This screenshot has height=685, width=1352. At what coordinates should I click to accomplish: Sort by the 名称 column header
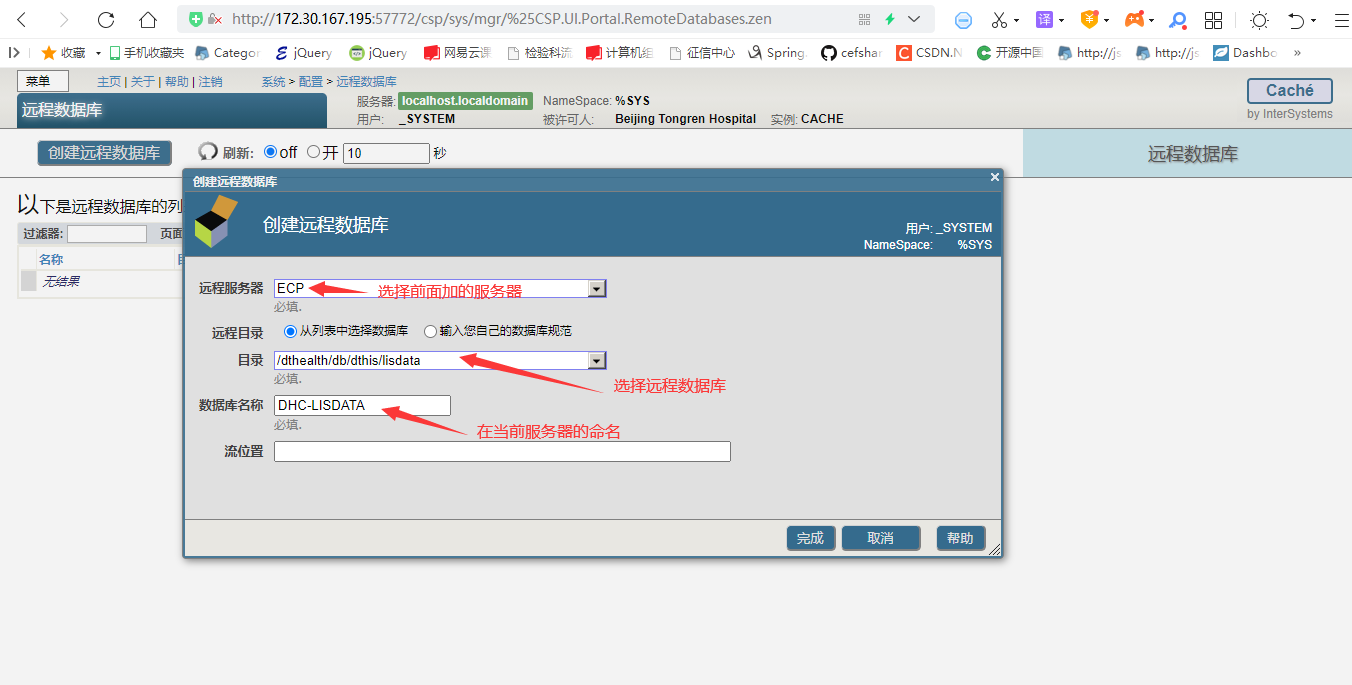click(51, 259)
